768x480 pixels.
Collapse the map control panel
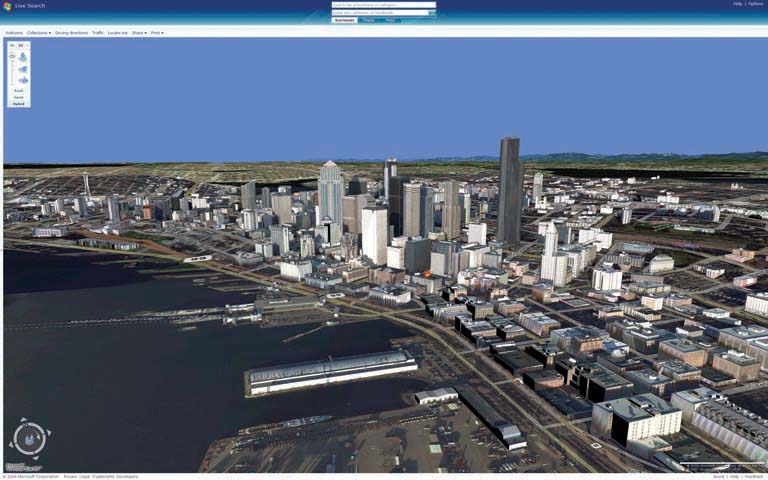(x=27, y=46)
